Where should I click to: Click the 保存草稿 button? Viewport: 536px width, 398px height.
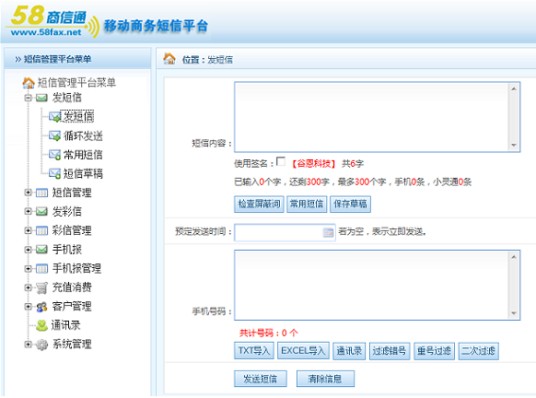(350, 204)
